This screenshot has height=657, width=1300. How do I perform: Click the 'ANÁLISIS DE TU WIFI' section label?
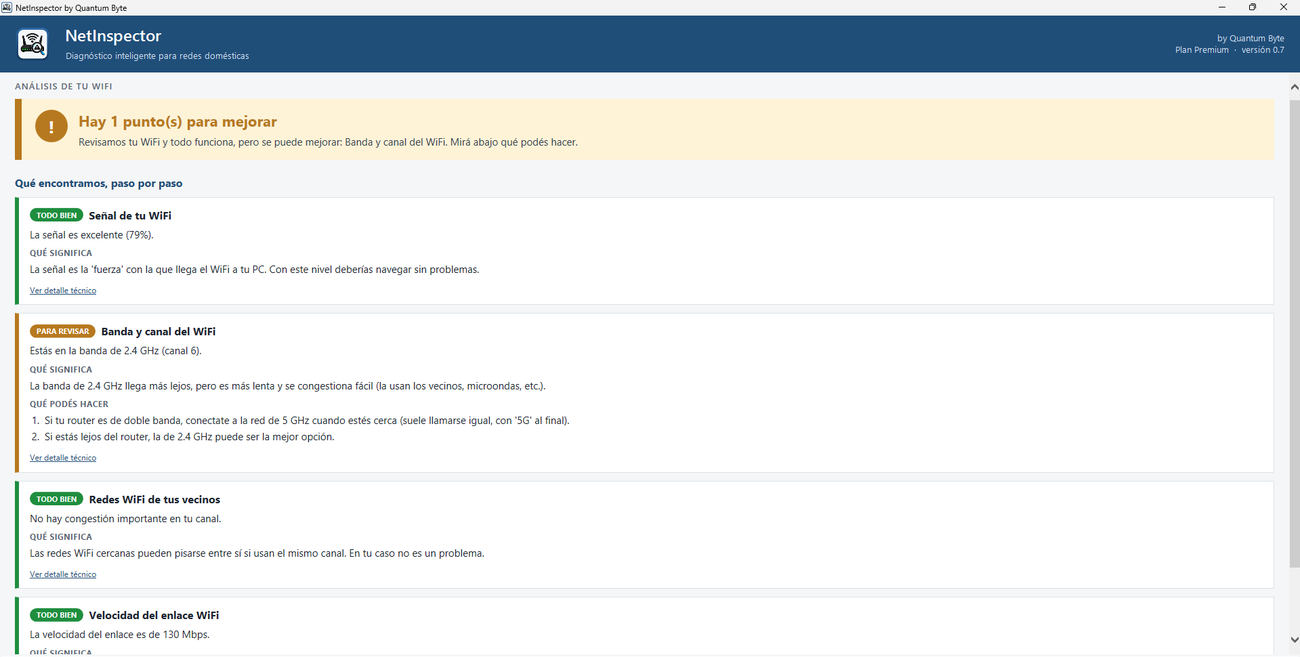[x=63, y=87]
